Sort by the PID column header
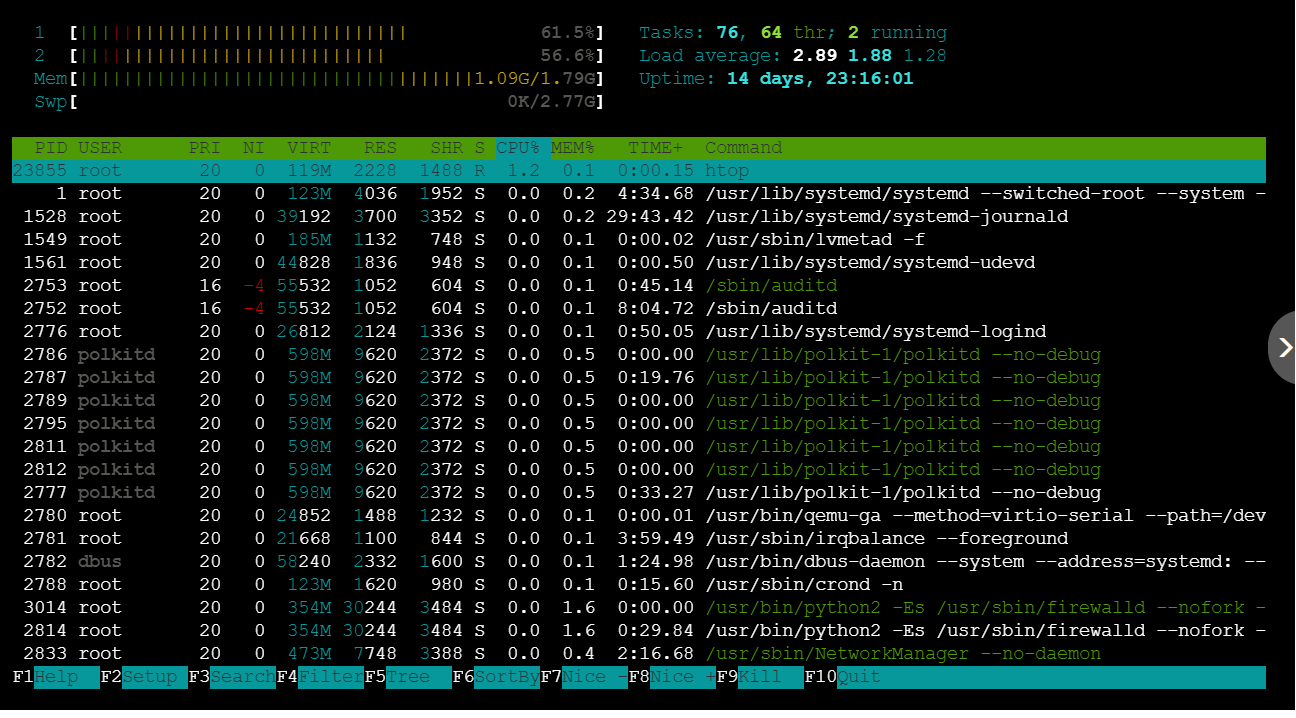 pyautogui.click(x=51, y=148)
